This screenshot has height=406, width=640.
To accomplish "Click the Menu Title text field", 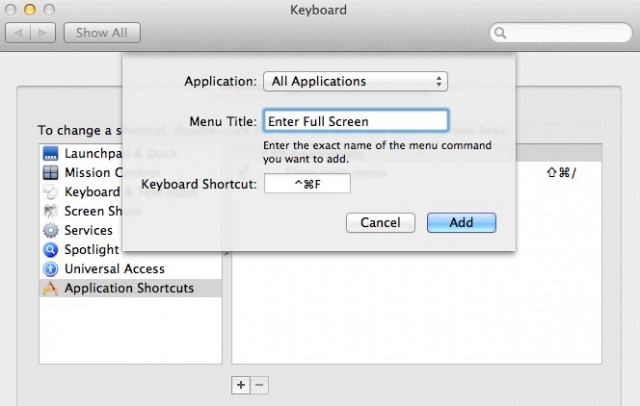I will (x=354, y=121).
